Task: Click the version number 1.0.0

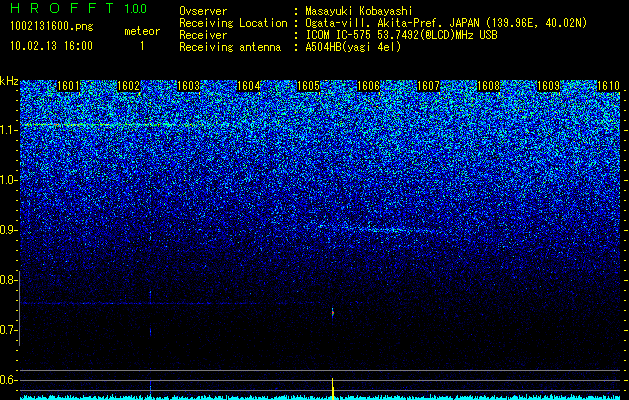Action: (x=136, y=8)
